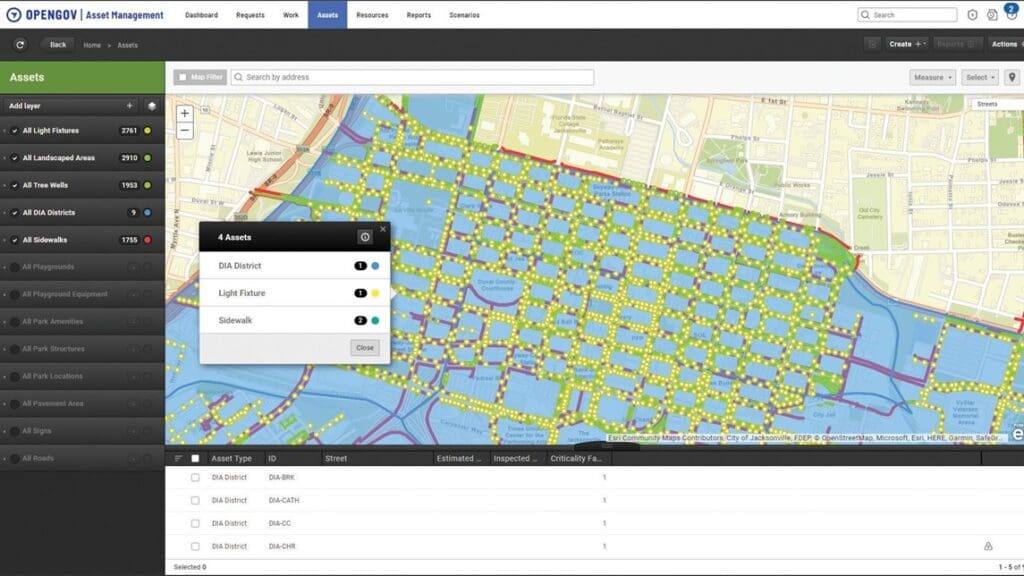Check the DIA-CATH row checkbox
The image size is (1024, 576).
(195, 500)
